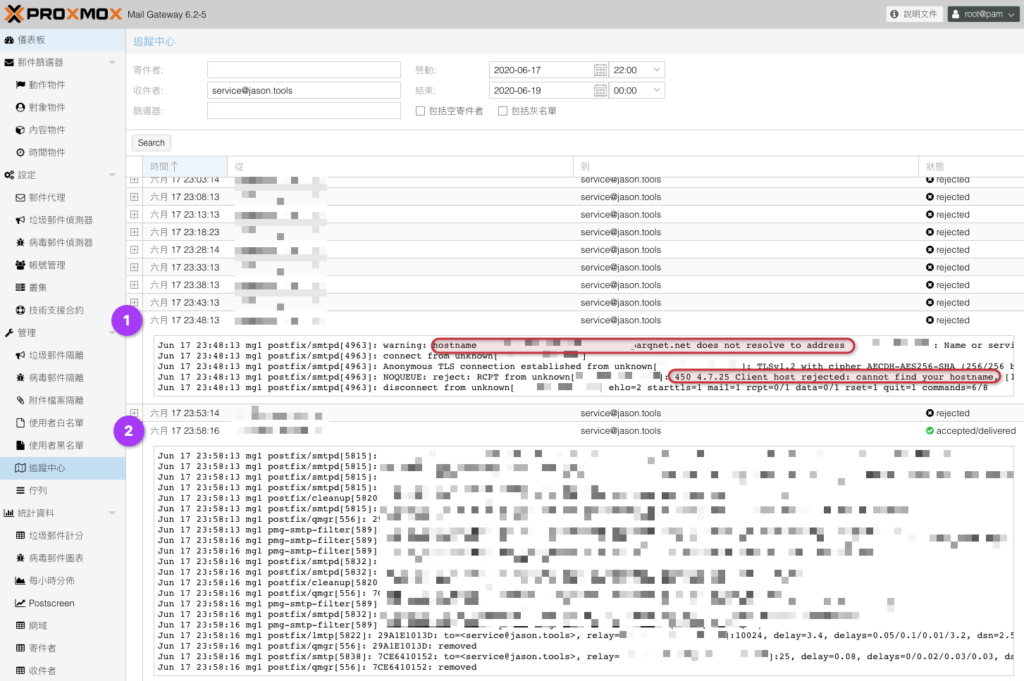Click the 技術支援合約 lifebuoy icon
The width and height of the screenshot is (1024, 681).
pos(20,310)
